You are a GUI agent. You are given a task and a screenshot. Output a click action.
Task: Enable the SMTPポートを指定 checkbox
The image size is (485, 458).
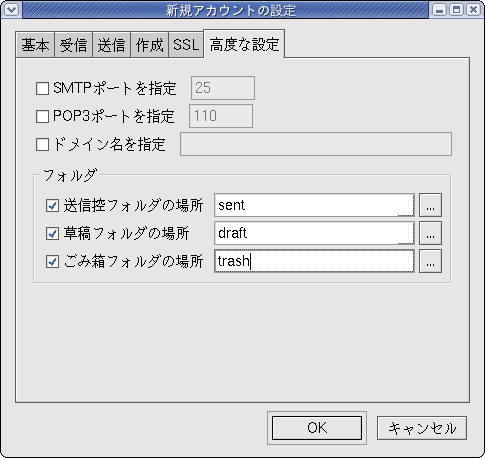[42, 89]
